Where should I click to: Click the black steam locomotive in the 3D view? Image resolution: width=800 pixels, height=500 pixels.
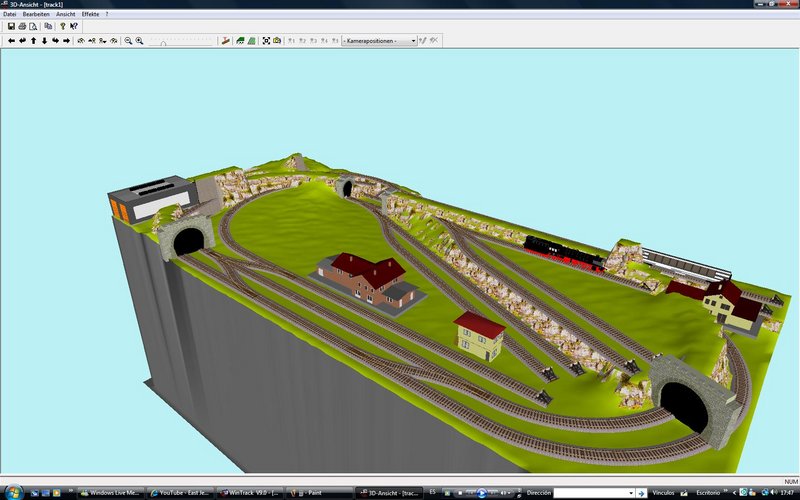click(564, 253)
